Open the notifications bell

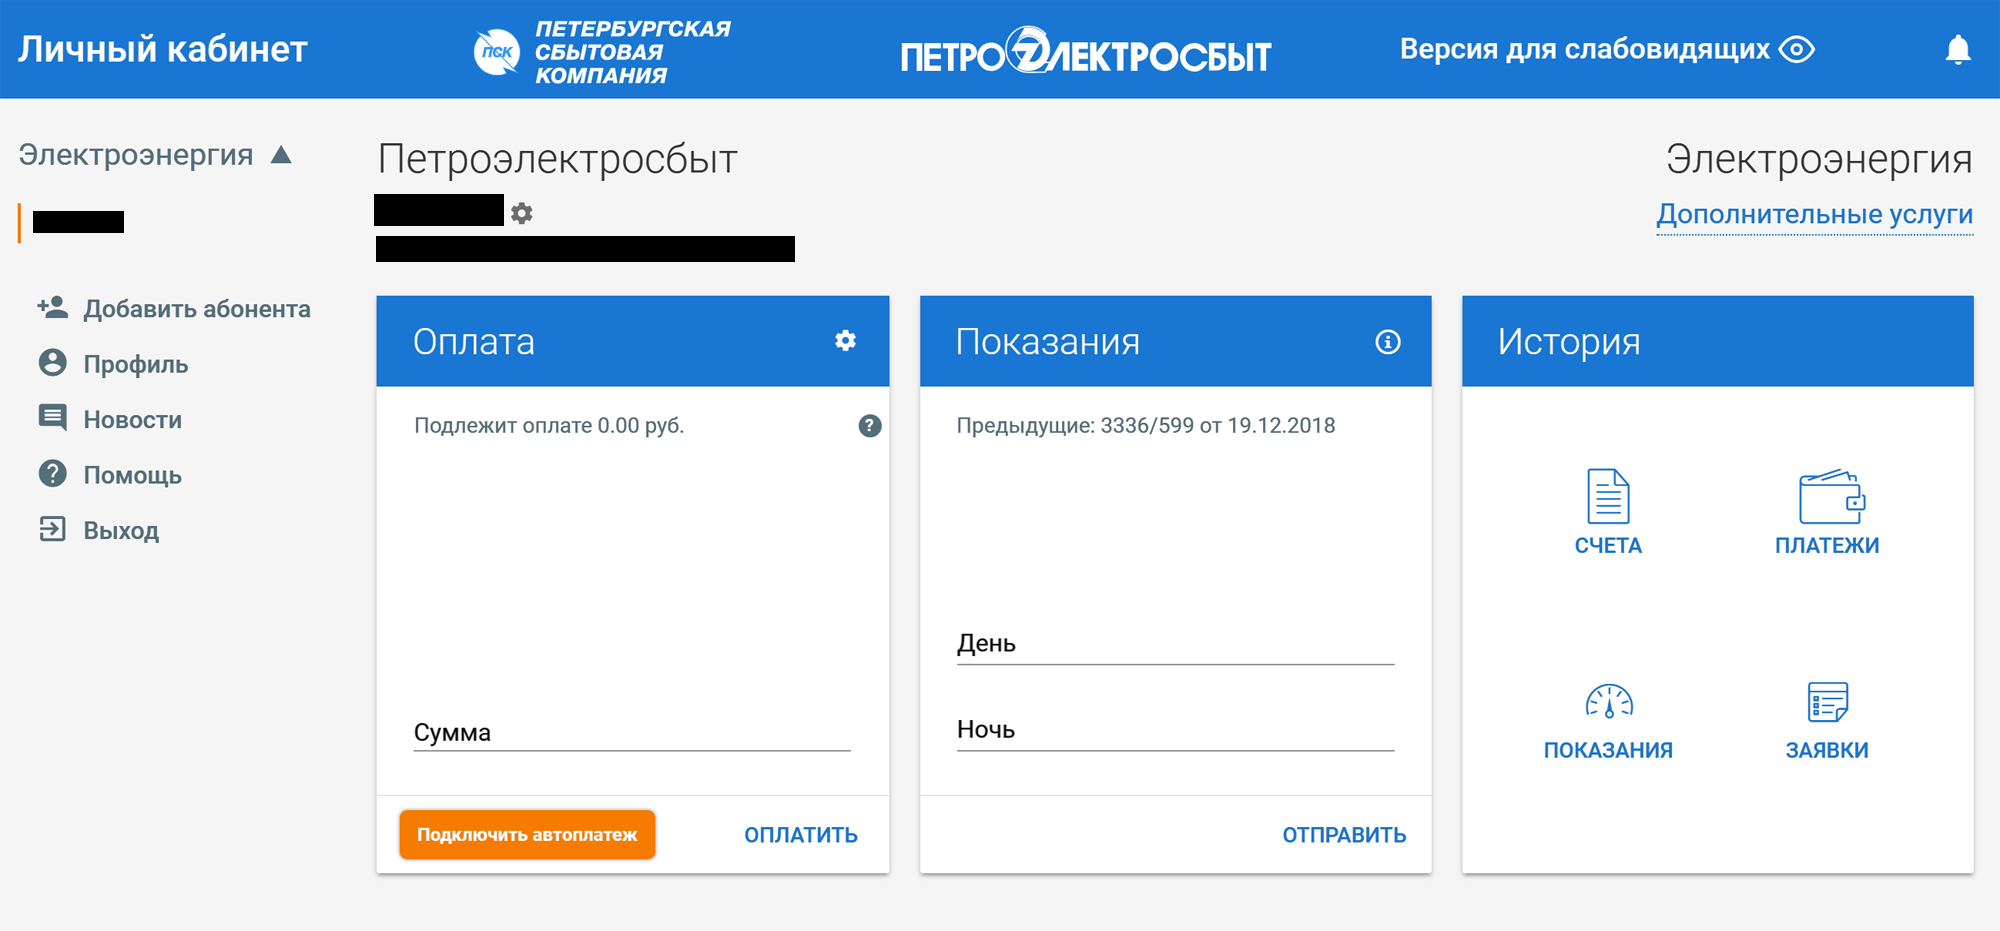pos(1958,49)
